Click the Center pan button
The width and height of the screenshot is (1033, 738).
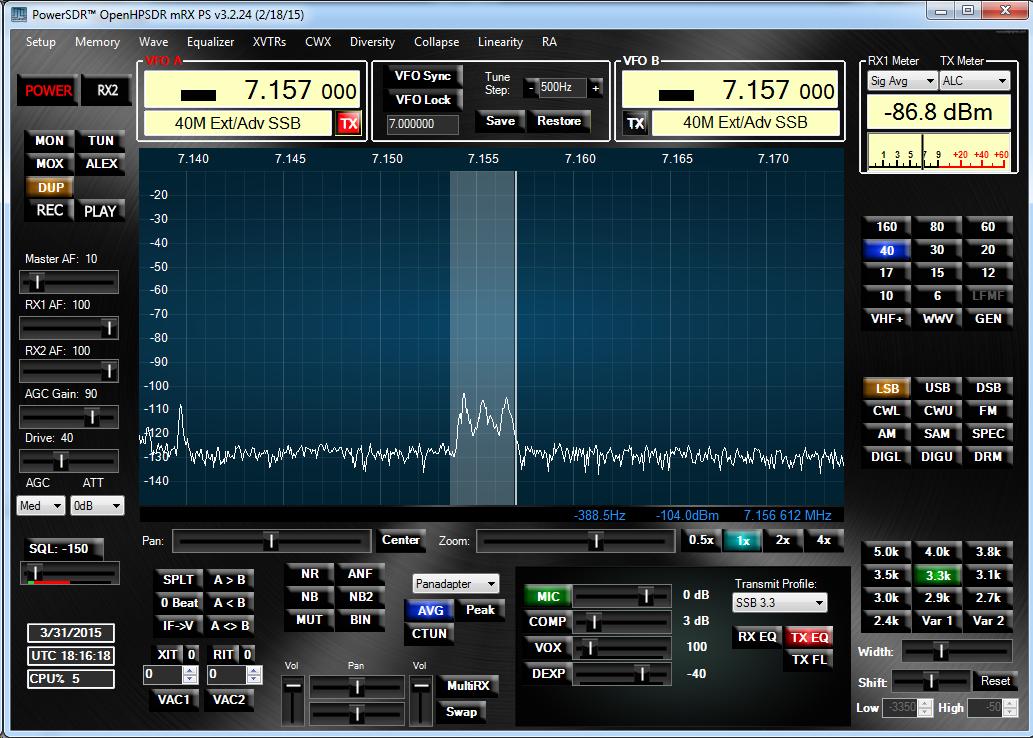click(401, 540)
